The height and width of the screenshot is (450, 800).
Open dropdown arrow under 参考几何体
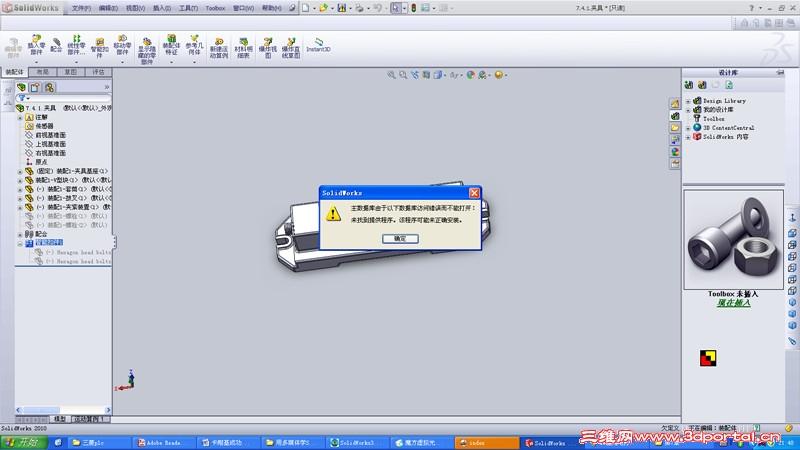tap(194, 62)
